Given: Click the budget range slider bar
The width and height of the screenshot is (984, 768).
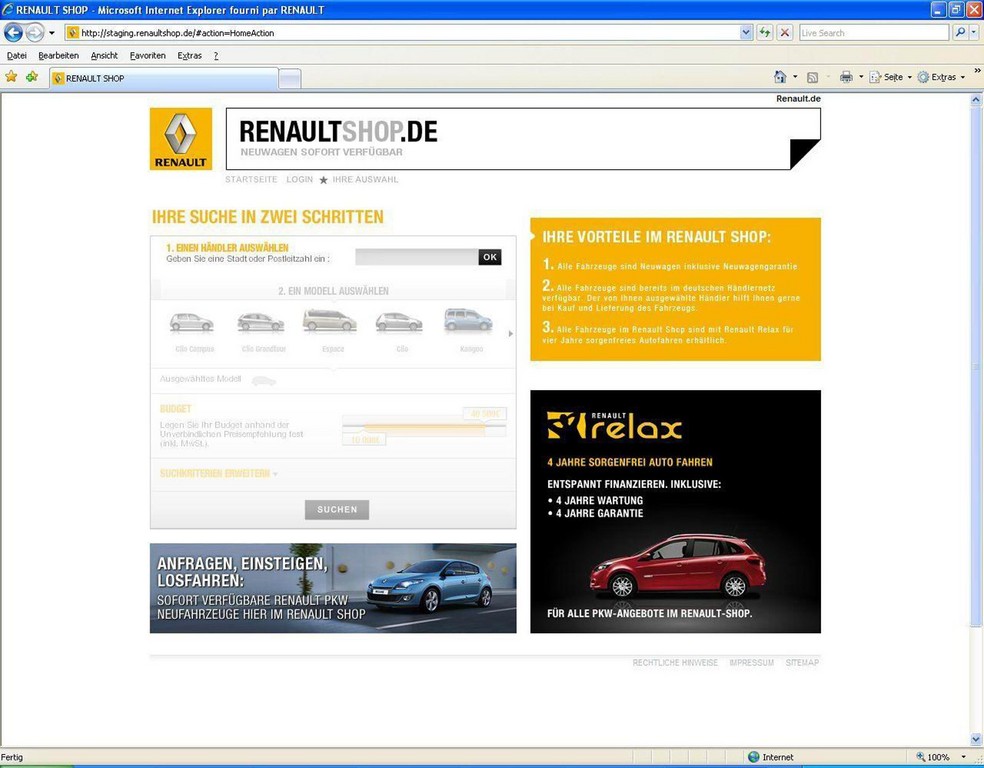Looking at the screenshot, I should coord(424,428).
